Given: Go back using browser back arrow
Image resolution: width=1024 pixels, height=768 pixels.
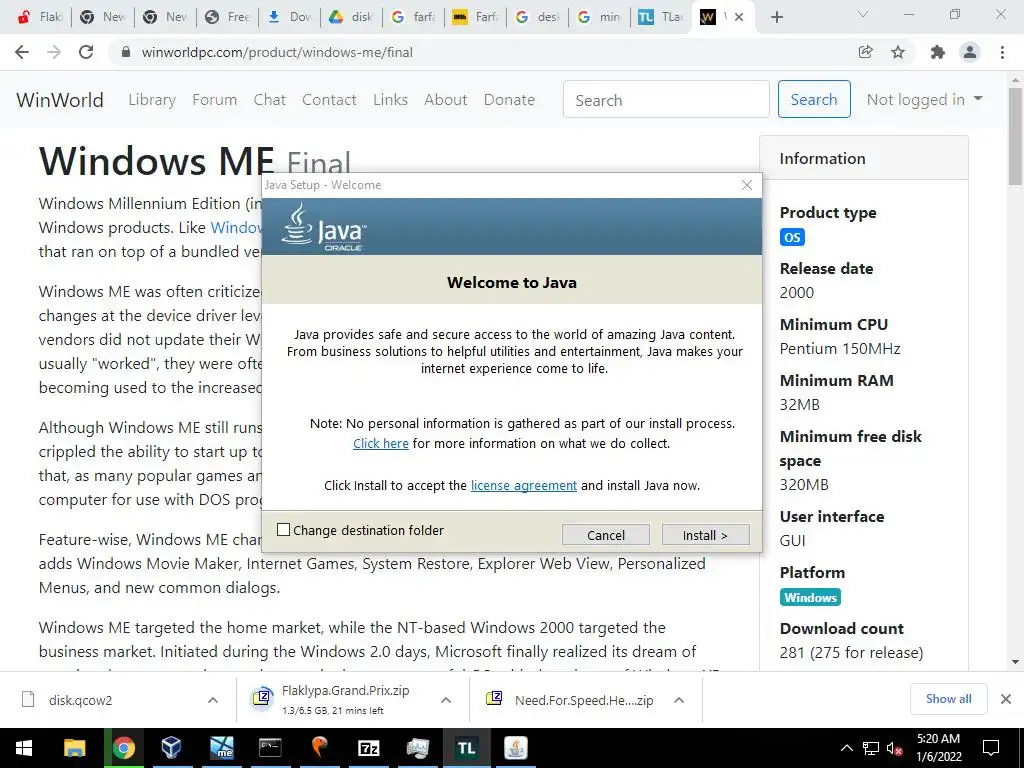Looking at the screenshot, I should [x=22, y=52].
